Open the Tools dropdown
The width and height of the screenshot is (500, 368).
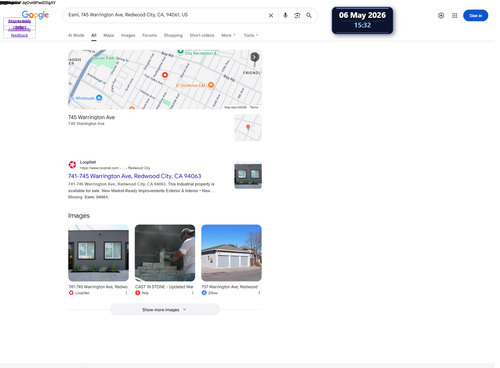tap(251, 35)
